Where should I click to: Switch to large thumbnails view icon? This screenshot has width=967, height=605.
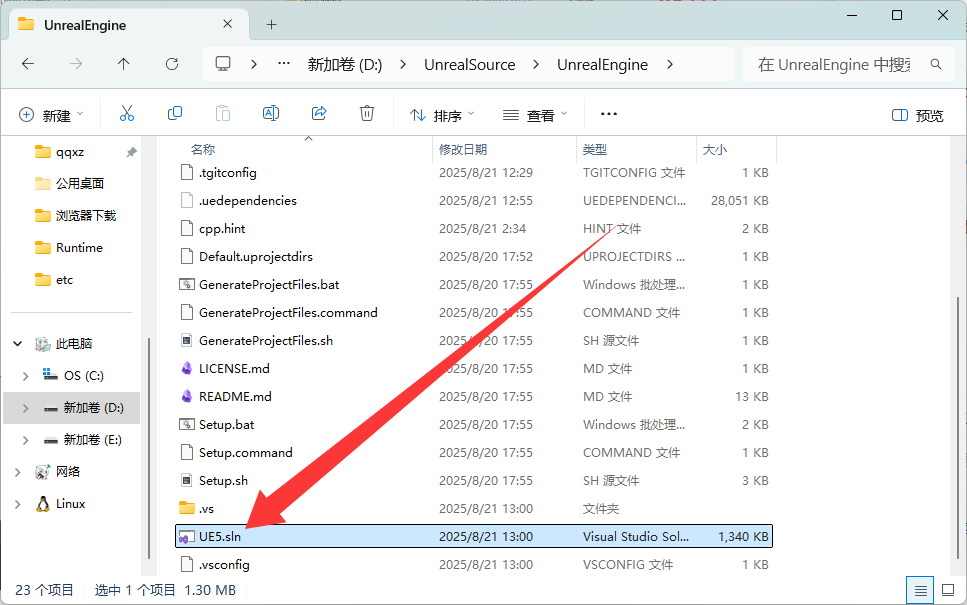948,591
